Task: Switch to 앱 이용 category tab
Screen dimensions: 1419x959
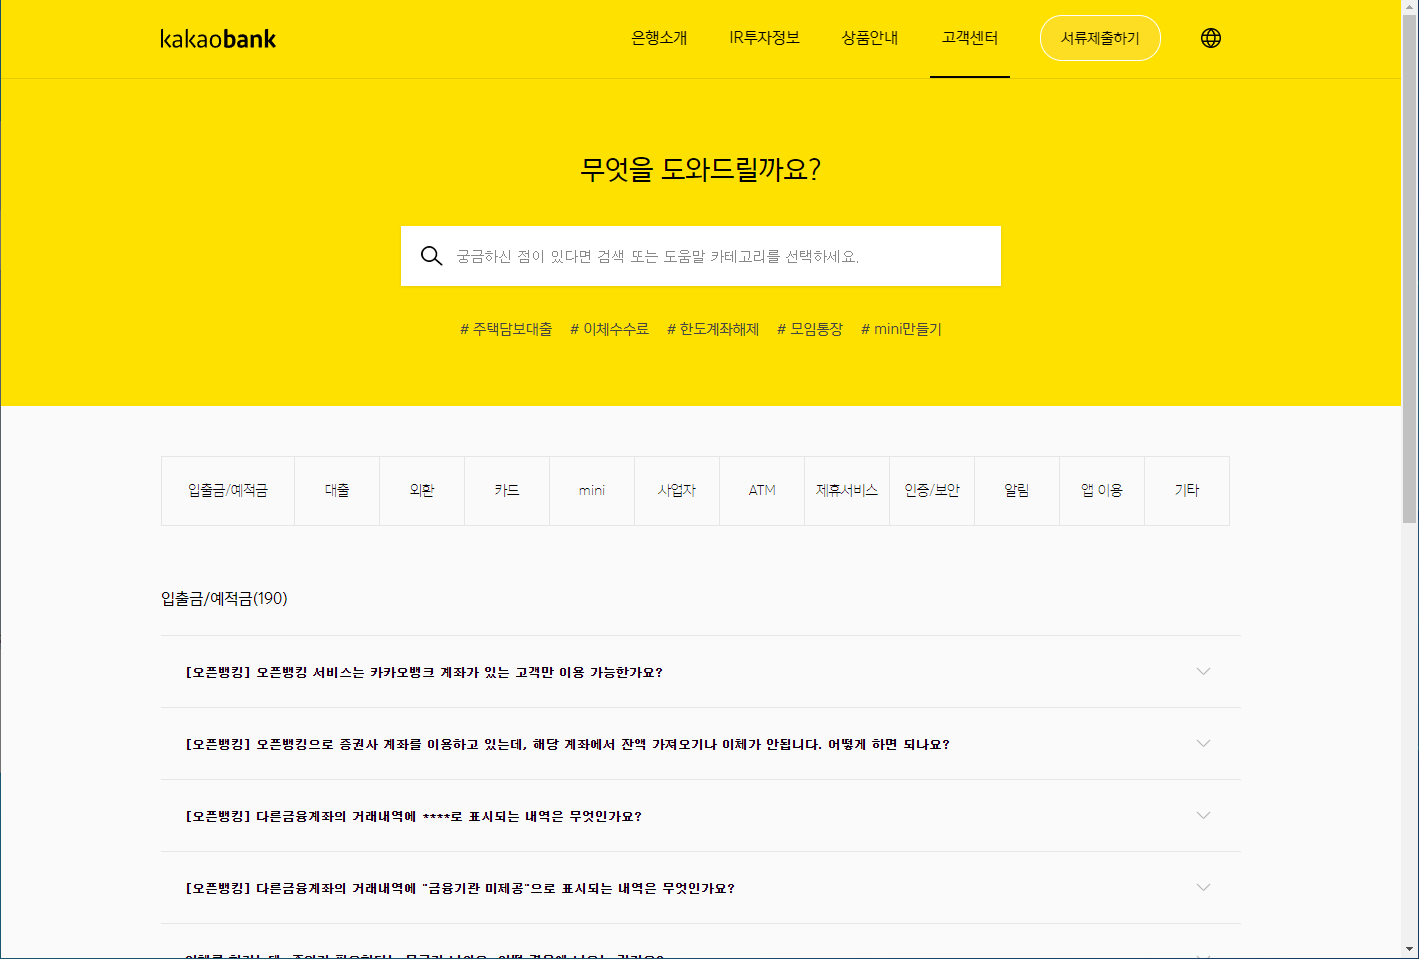Action: [x=1102, y=491]
